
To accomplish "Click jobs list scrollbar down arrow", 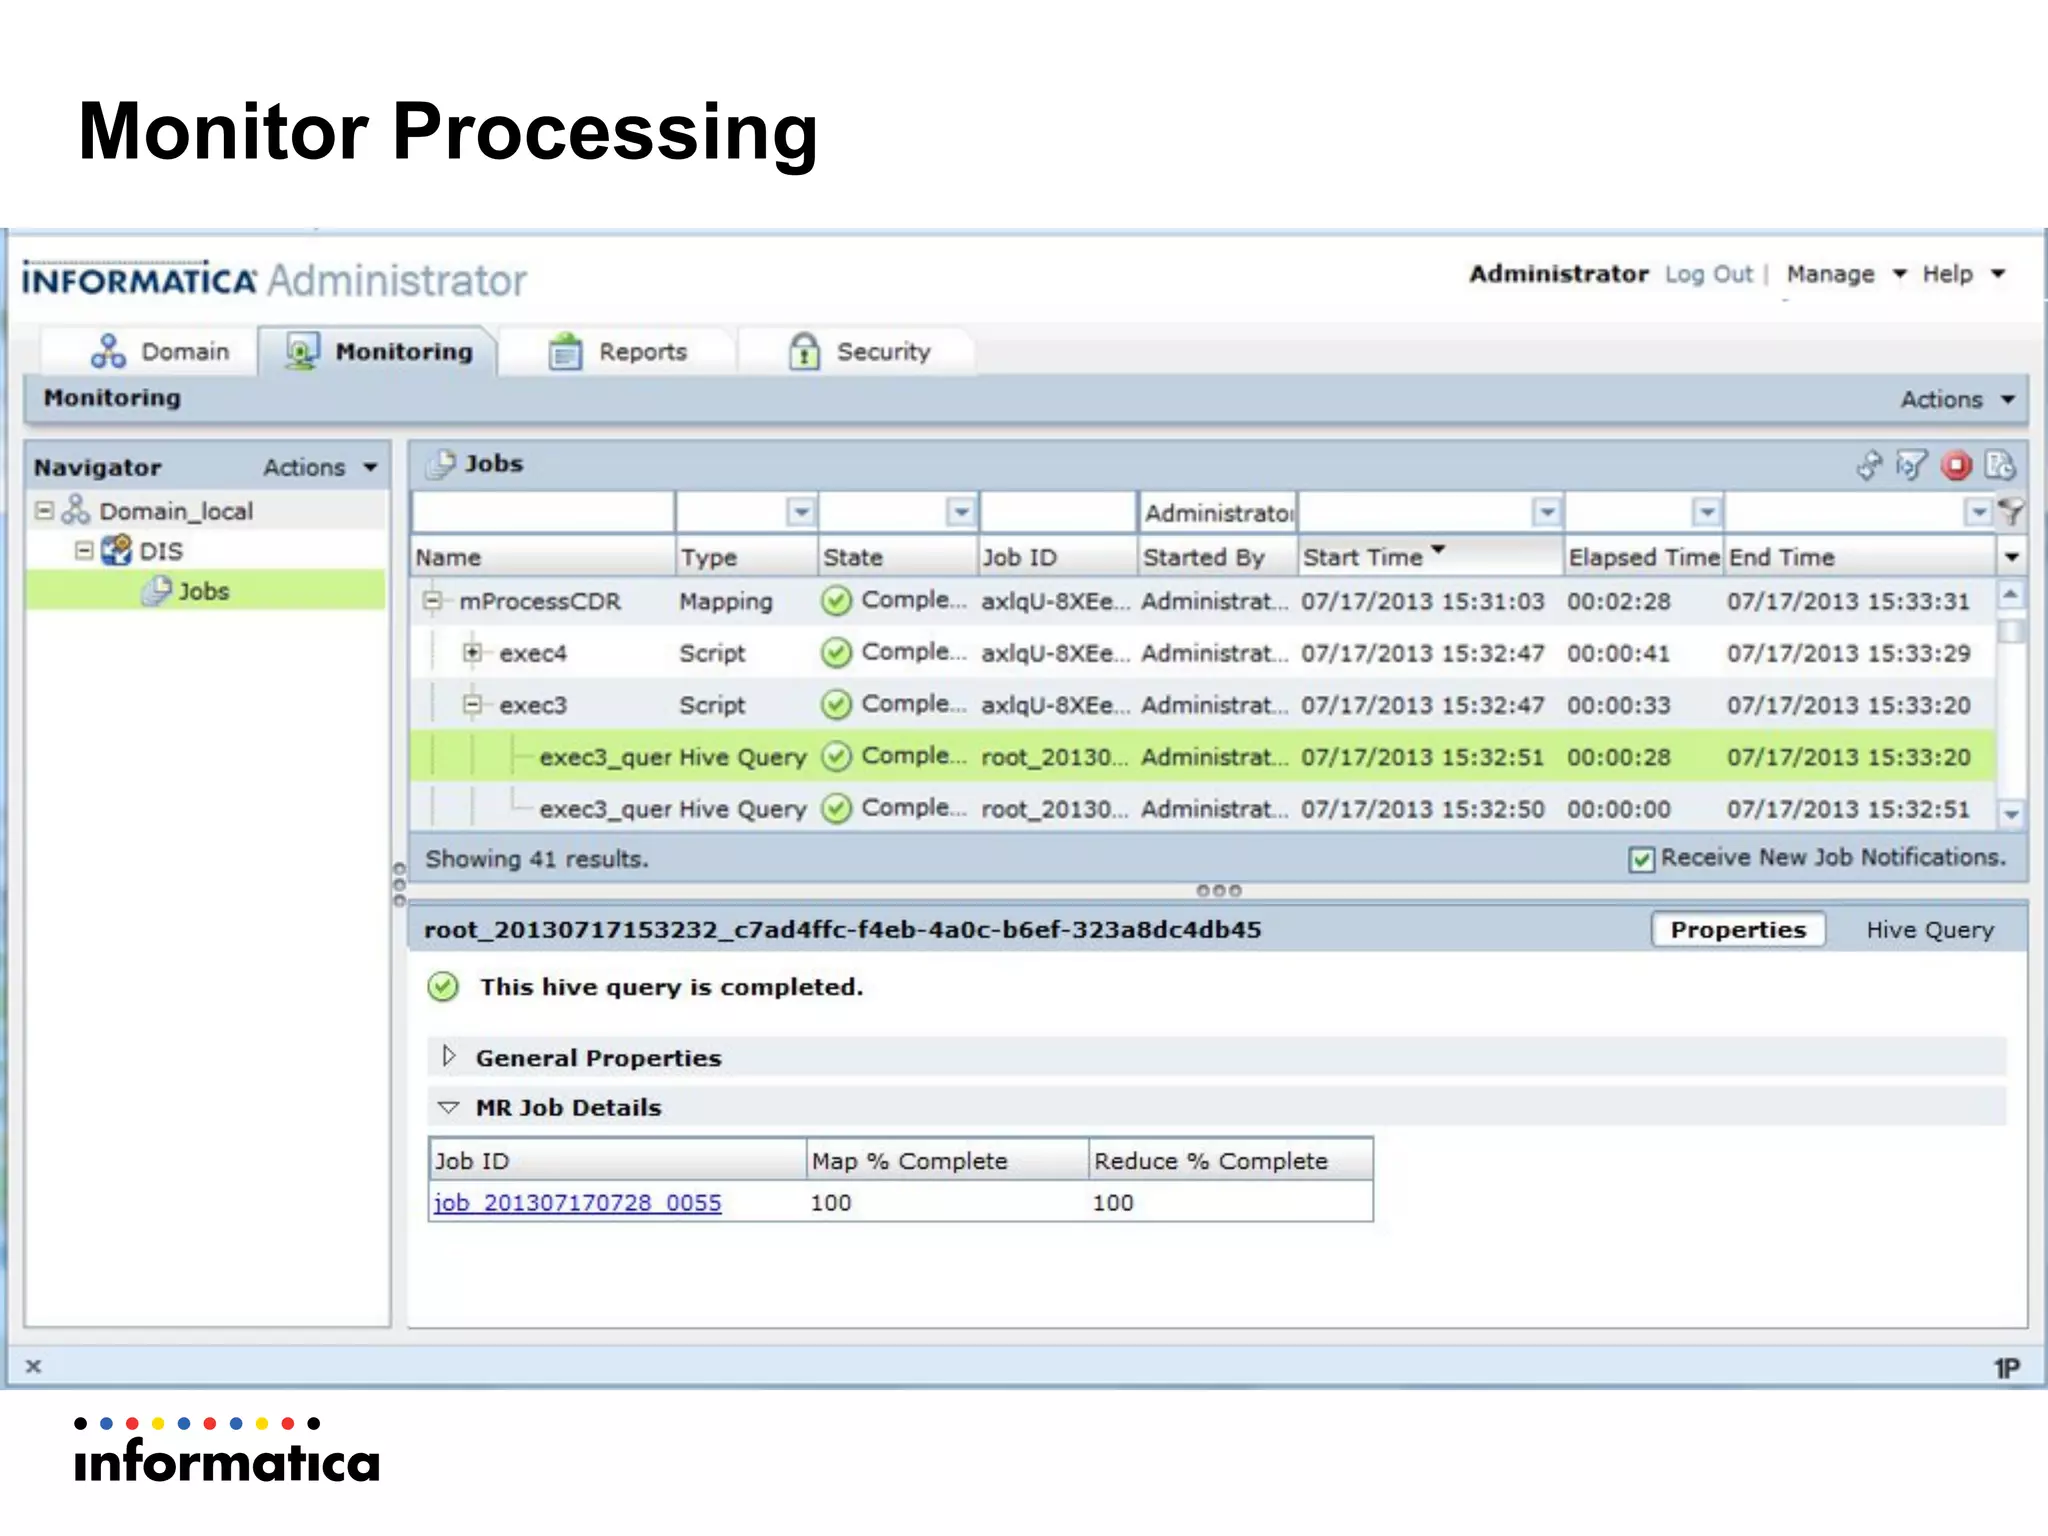I will 2011,815.
